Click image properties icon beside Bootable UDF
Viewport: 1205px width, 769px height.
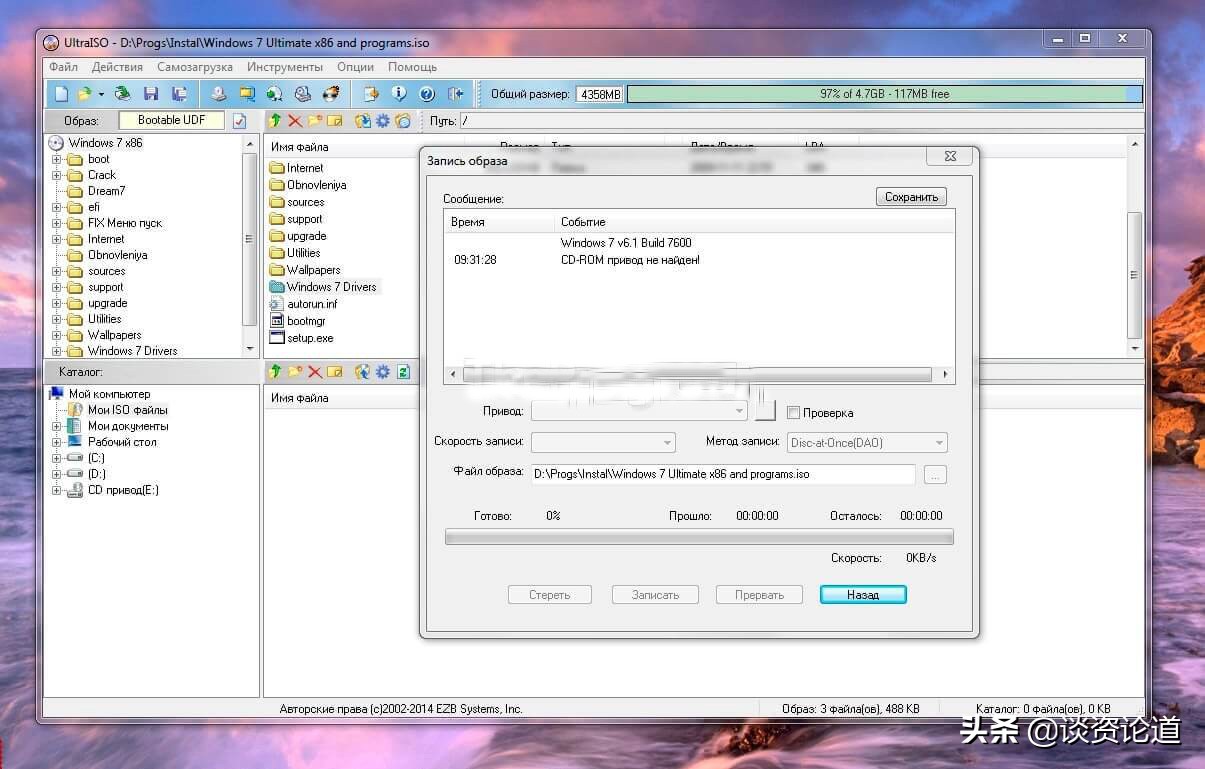coord(240,121)
